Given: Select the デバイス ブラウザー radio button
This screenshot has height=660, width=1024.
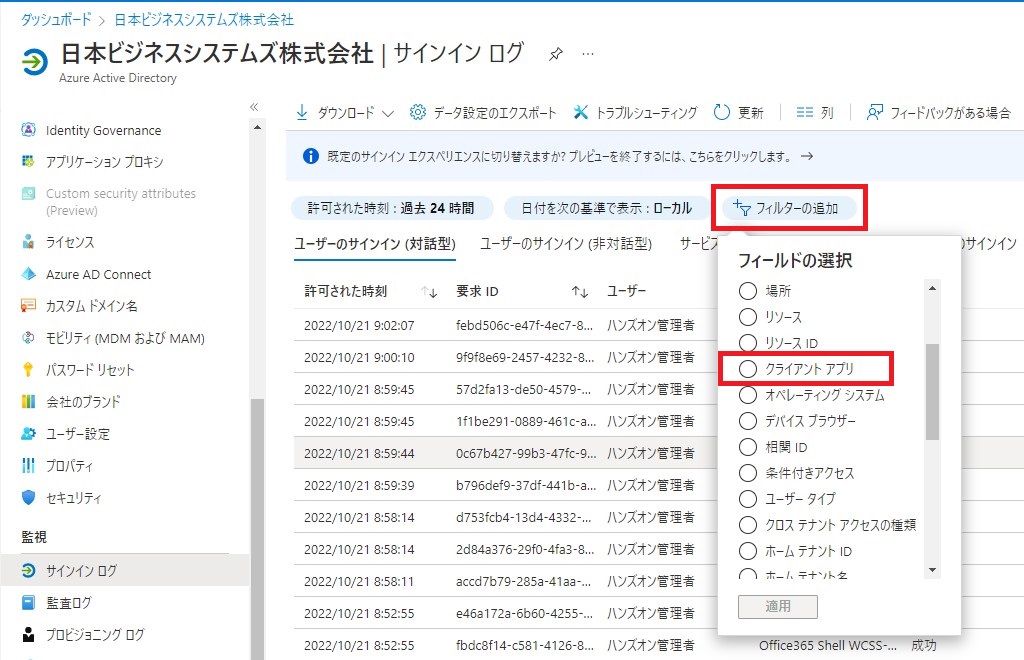Looking at the screenshot, I should [x=748, y=421].
